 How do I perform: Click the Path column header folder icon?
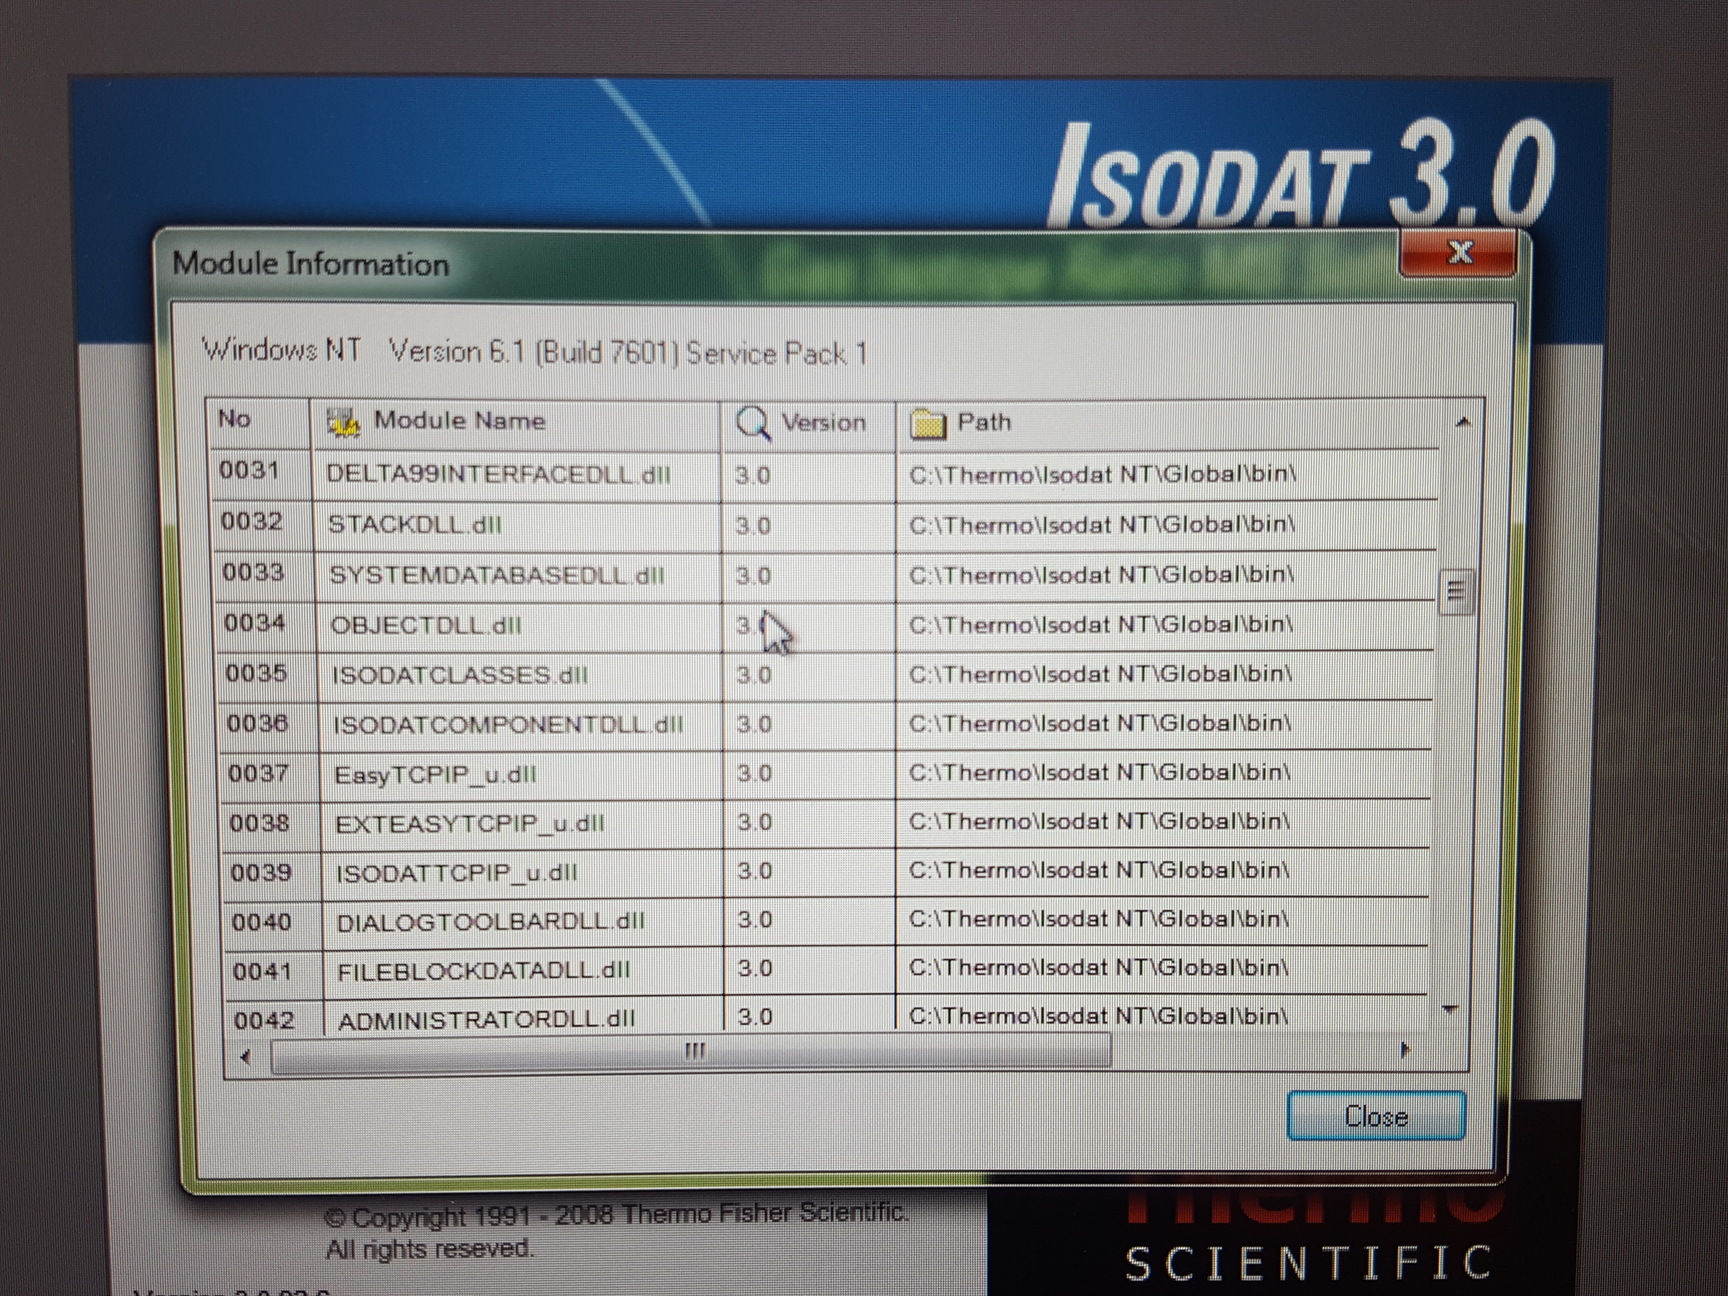click(927, 424)
